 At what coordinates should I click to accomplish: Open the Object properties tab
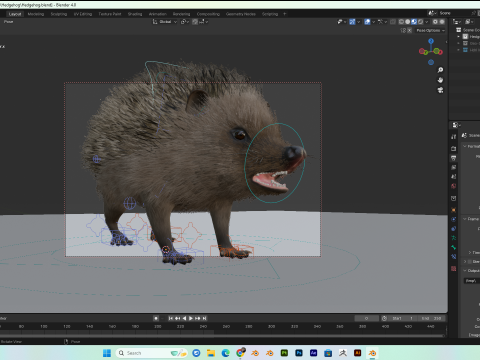point(454,210)
